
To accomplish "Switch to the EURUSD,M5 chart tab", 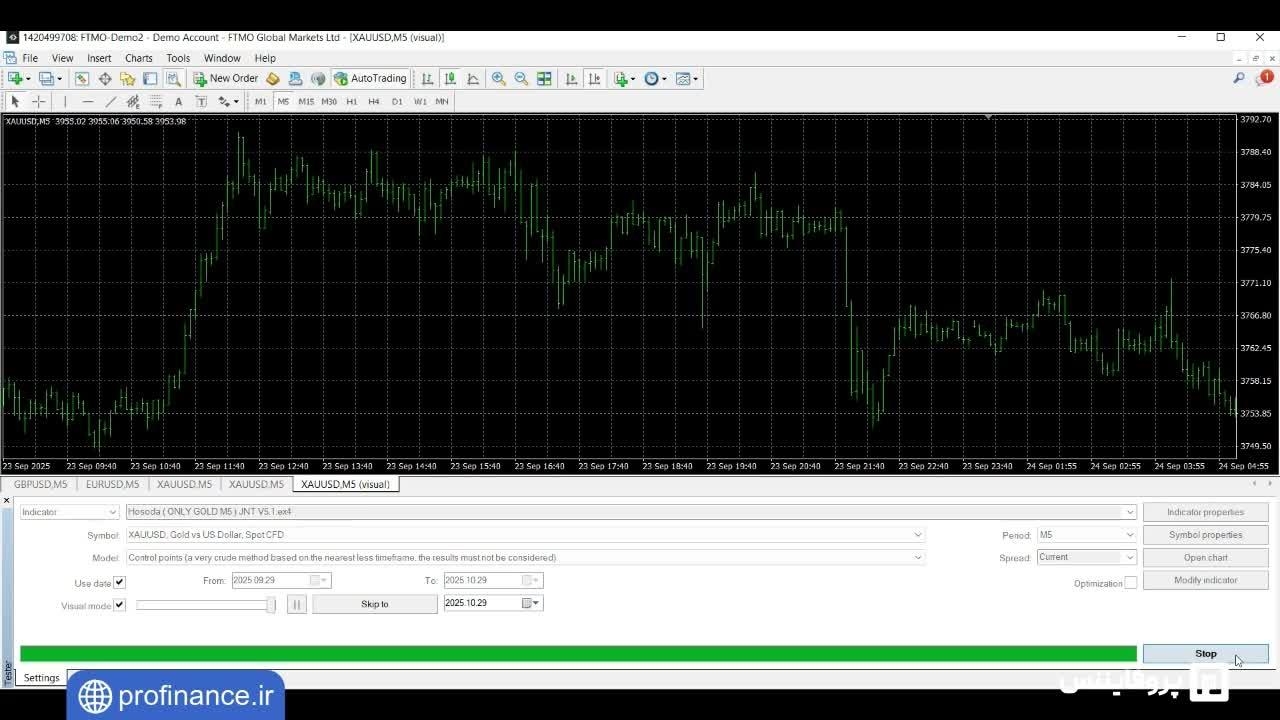I will (112, 484).
